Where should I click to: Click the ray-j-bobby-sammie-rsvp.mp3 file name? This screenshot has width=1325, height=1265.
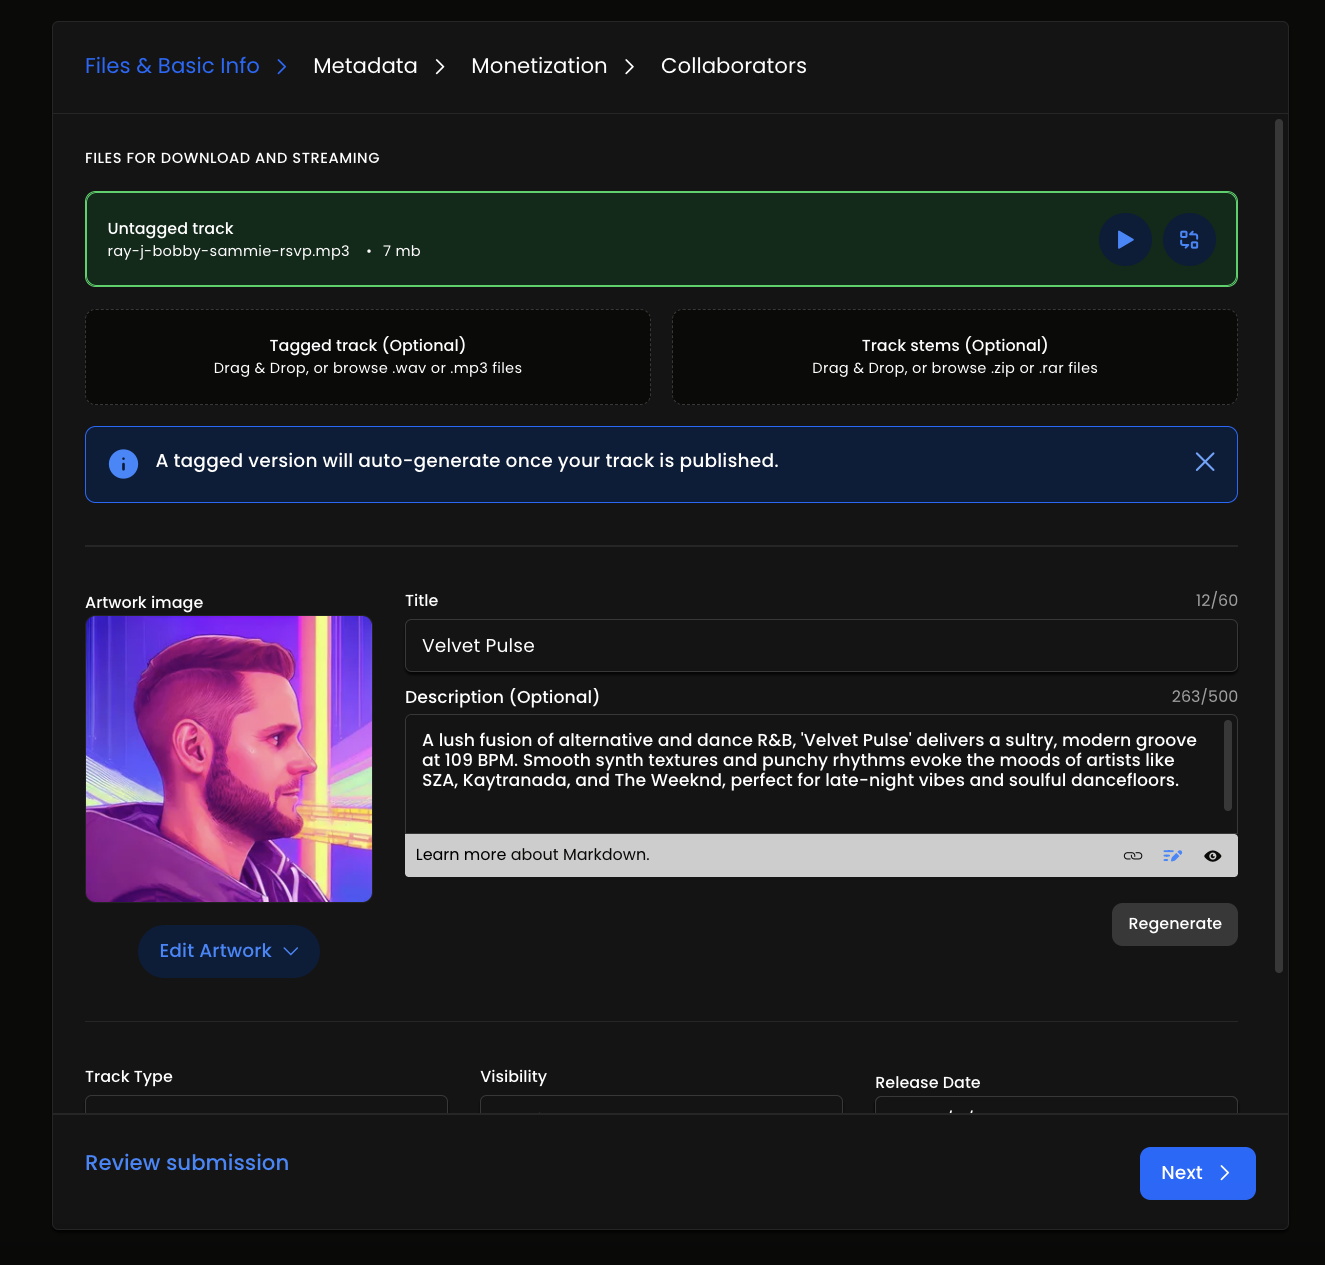click(x=229, y=251)
